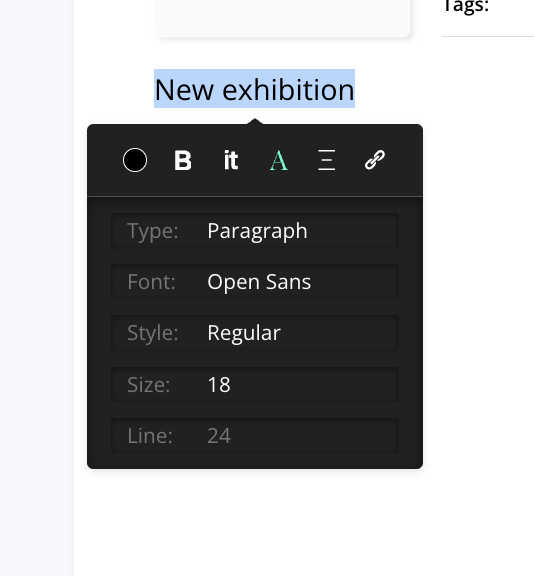Click the "Tags:" label in the side panel
The width and height of the screenshot is (534, 576).
coord(466,6)
